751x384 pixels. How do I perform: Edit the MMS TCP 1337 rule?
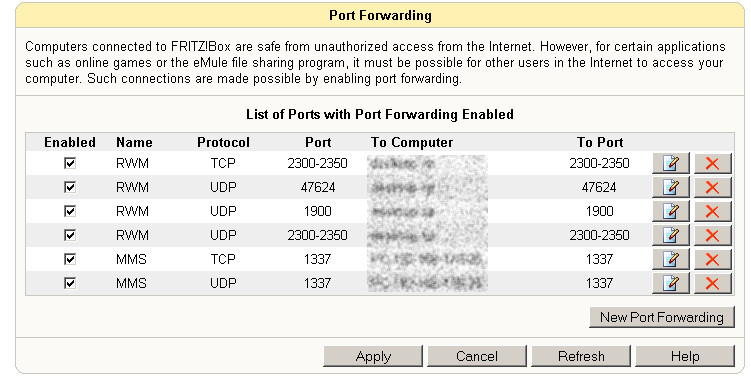[671, 259]
